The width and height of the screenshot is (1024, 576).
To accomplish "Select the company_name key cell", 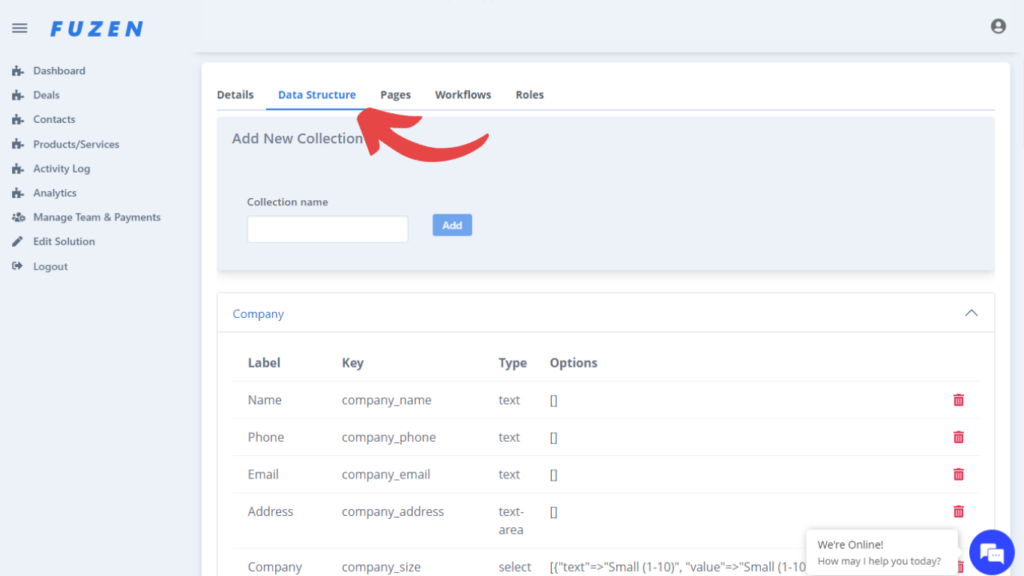I will (387, 400).
